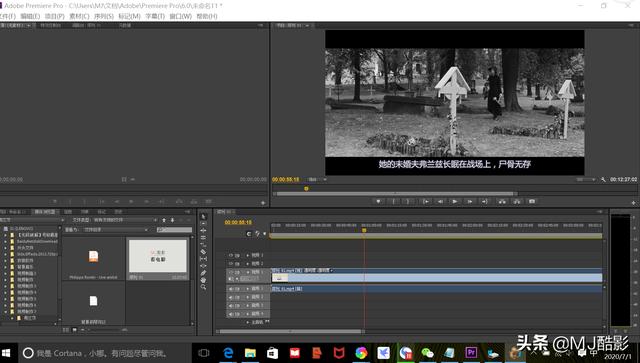Viewport: 640px width, 363px height.
Task: Mute 音频 4 track speaker toggle
Action: (231, 314)
